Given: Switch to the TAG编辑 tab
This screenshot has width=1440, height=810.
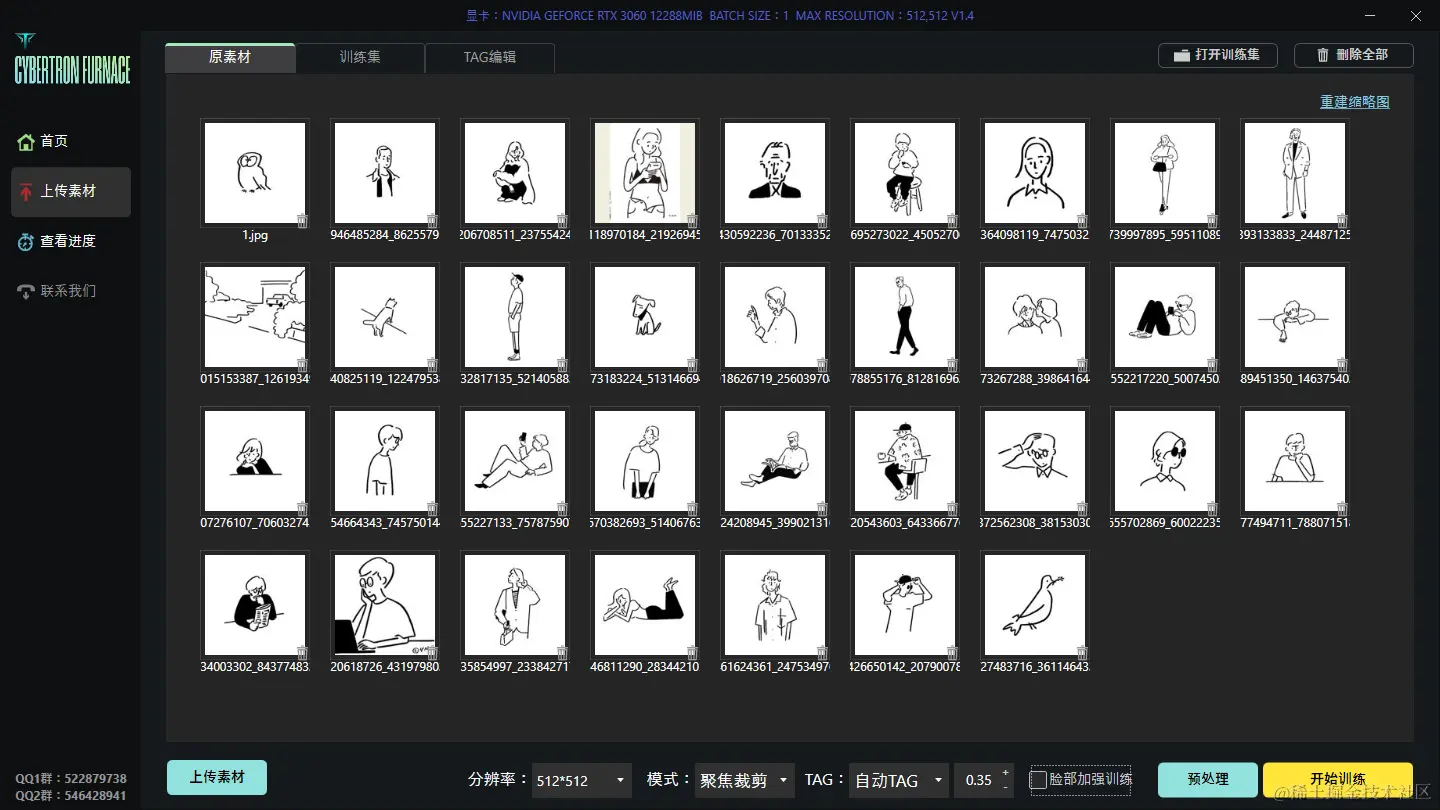Looking at the screenshot, I should coord(489,57).
